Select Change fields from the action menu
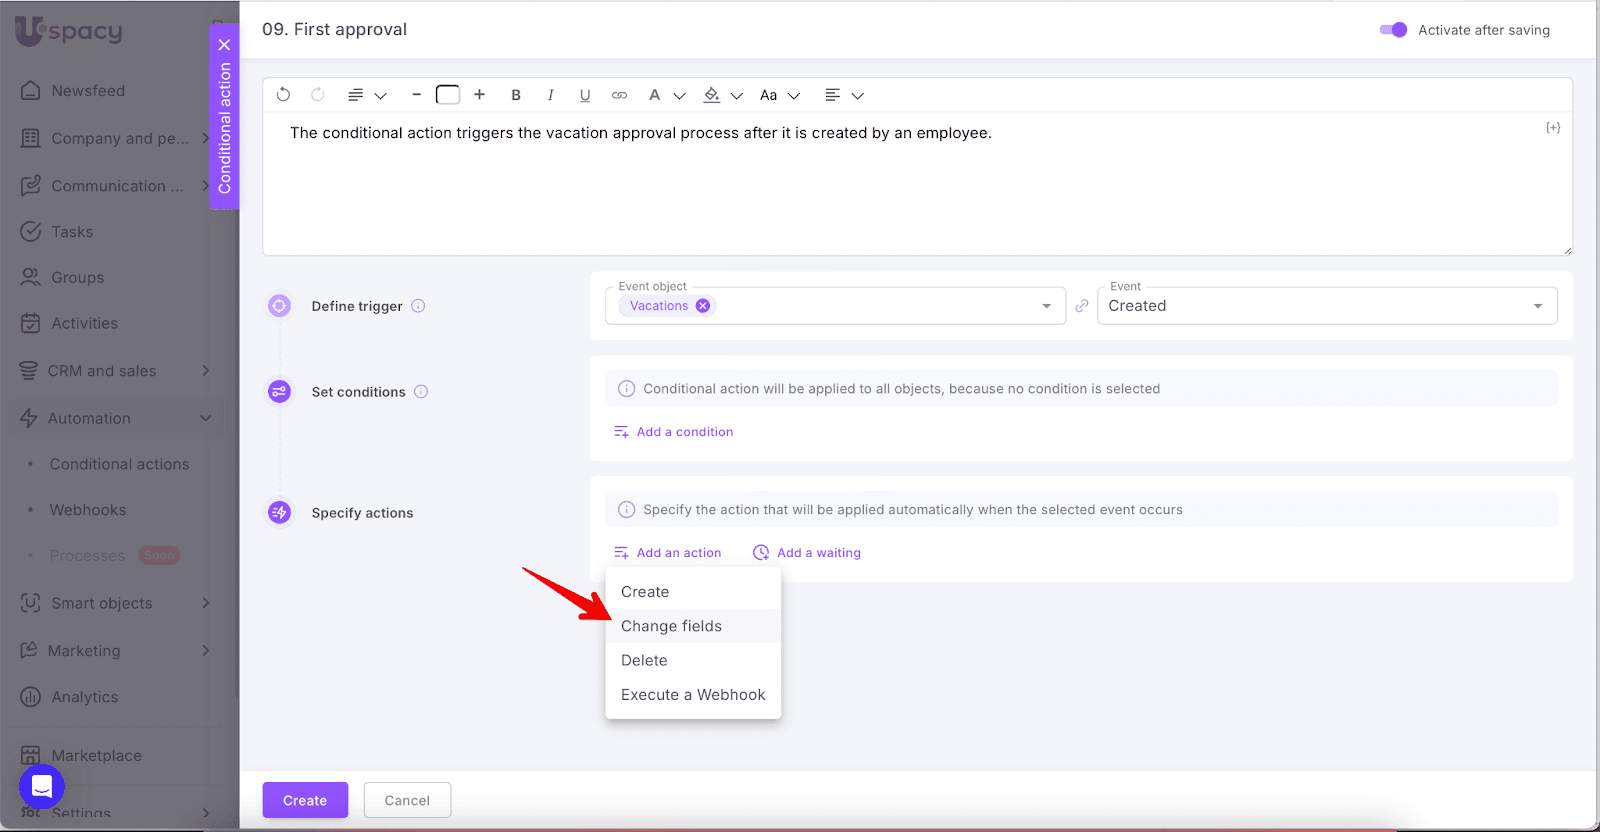1600x832 pixels. coord(671,626)
